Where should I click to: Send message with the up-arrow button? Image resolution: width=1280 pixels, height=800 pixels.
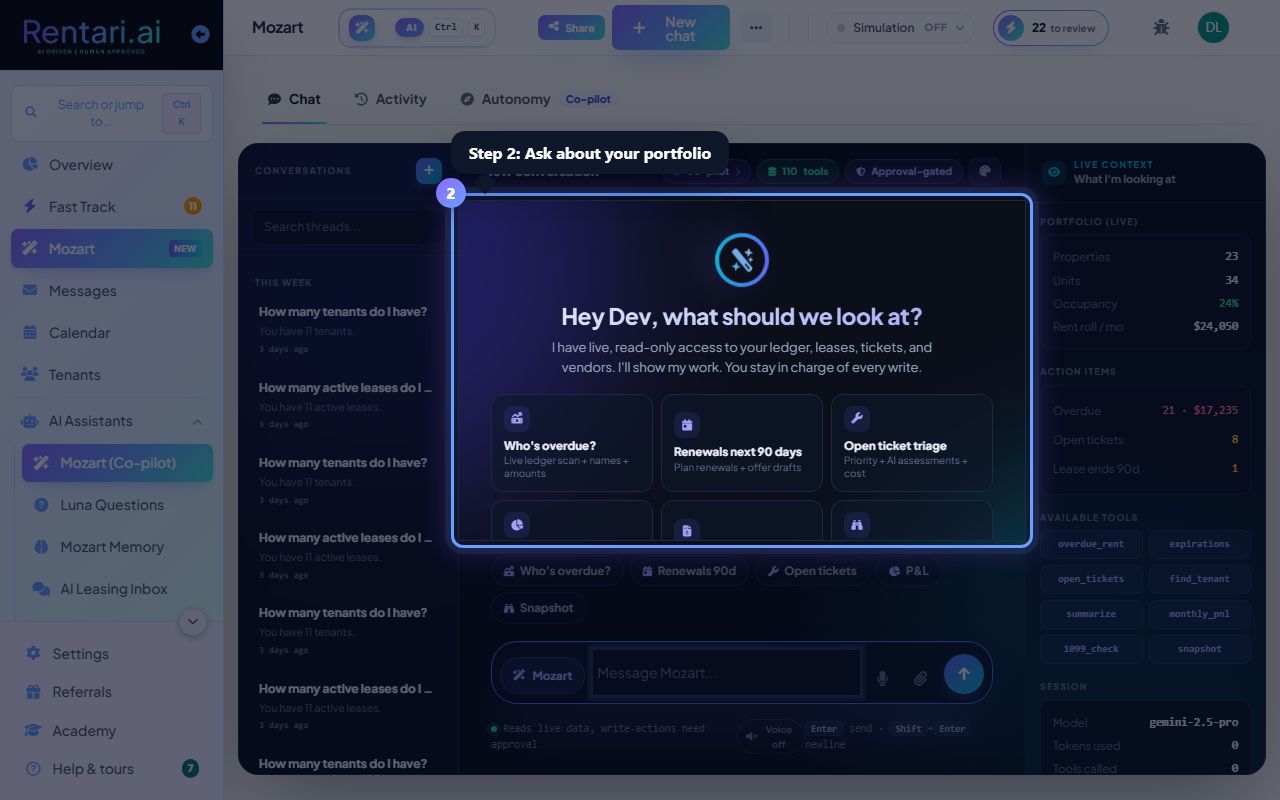pos(964,674)
